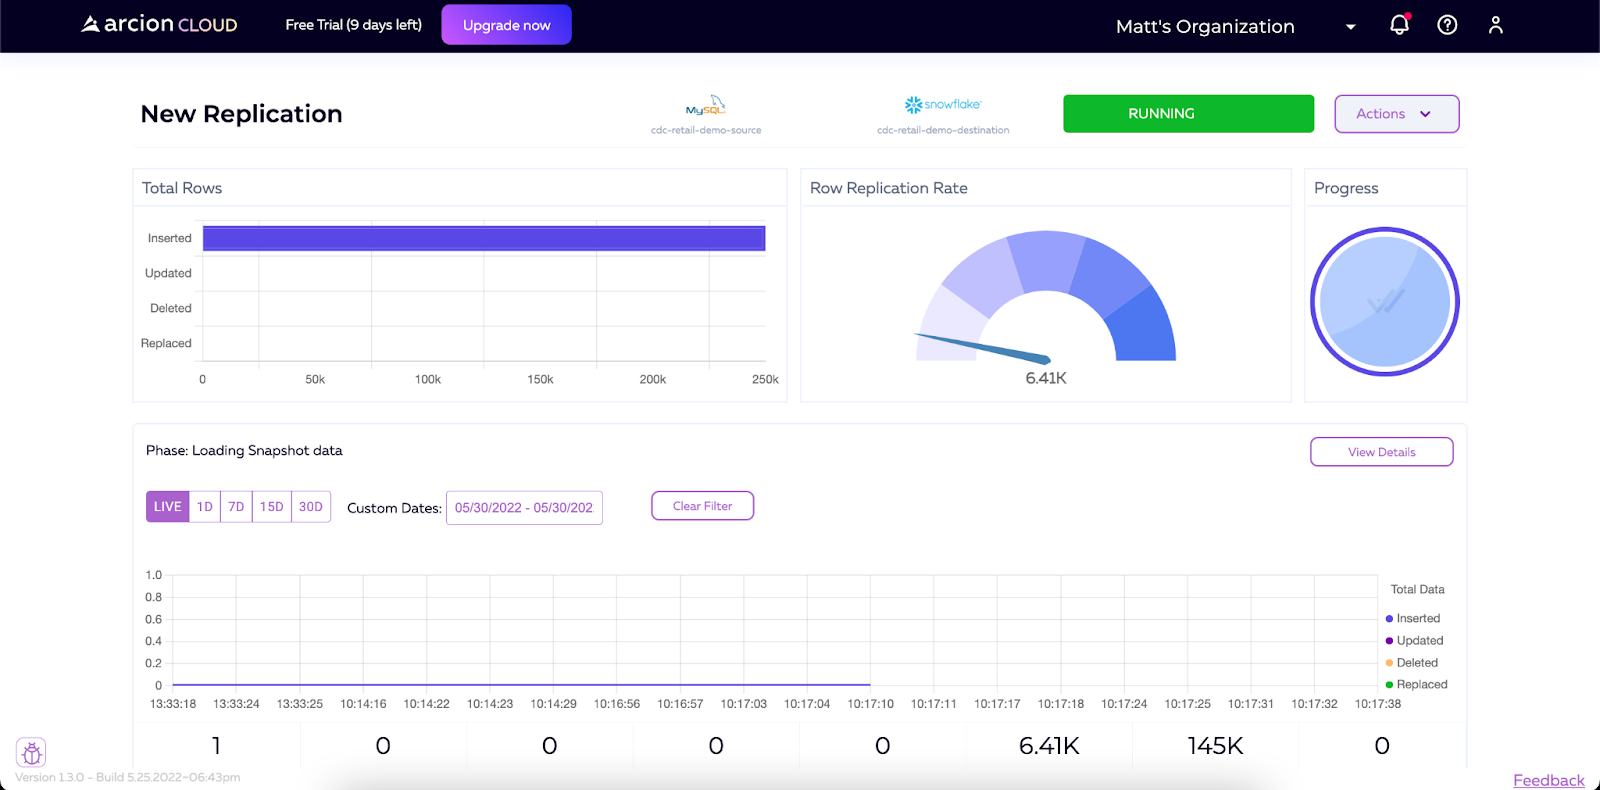Click the progress circle checkmark
Screen dimensions: 1600x790
click(x=1385, y=301)
